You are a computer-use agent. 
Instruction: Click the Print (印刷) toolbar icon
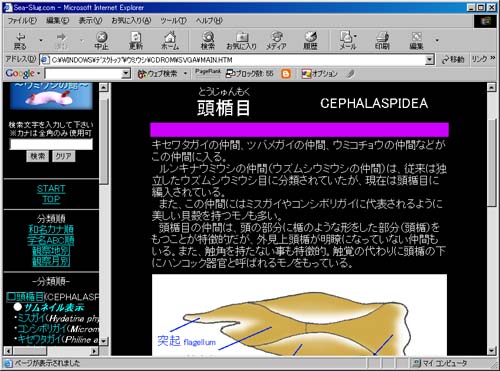(x=382, y=40)
